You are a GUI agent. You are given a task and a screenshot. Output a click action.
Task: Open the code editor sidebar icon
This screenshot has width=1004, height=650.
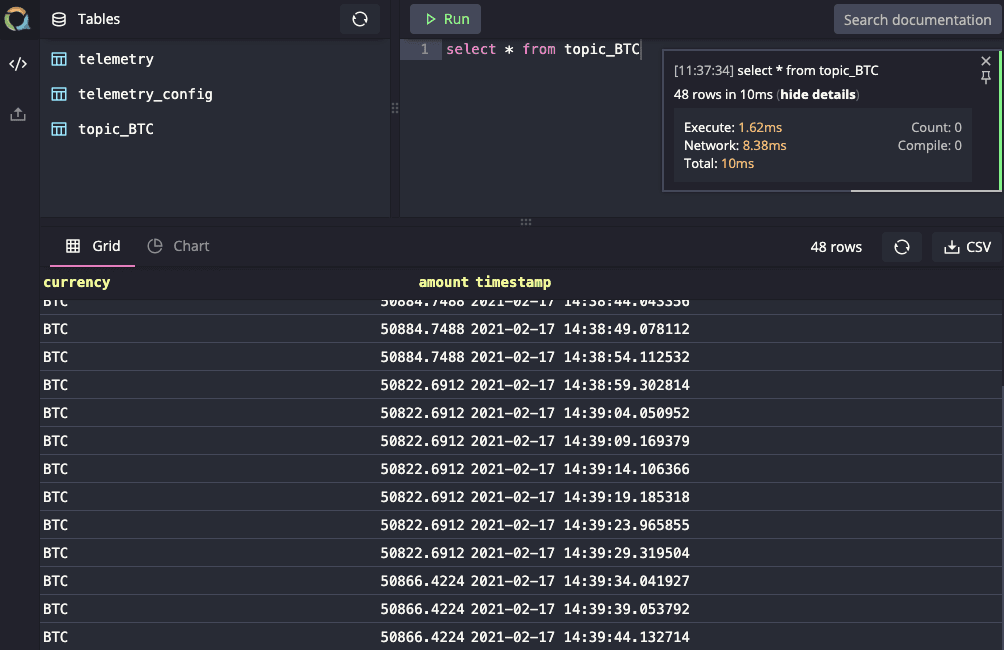pyautogui.click(x=18, y=65)
